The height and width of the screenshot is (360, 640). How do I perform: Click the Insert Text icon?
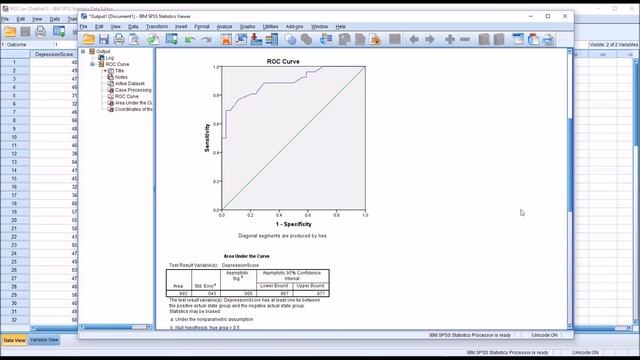(549, 39)
